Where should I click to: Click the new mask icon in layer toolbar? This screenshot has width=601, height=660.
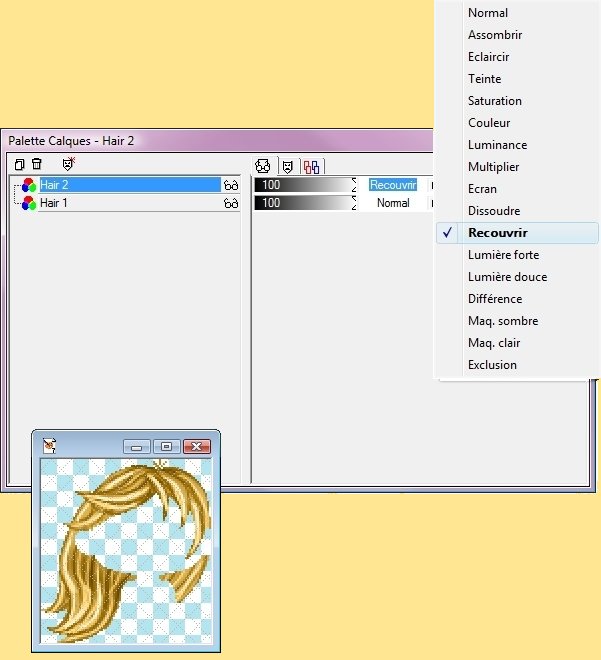pos(68,164)
